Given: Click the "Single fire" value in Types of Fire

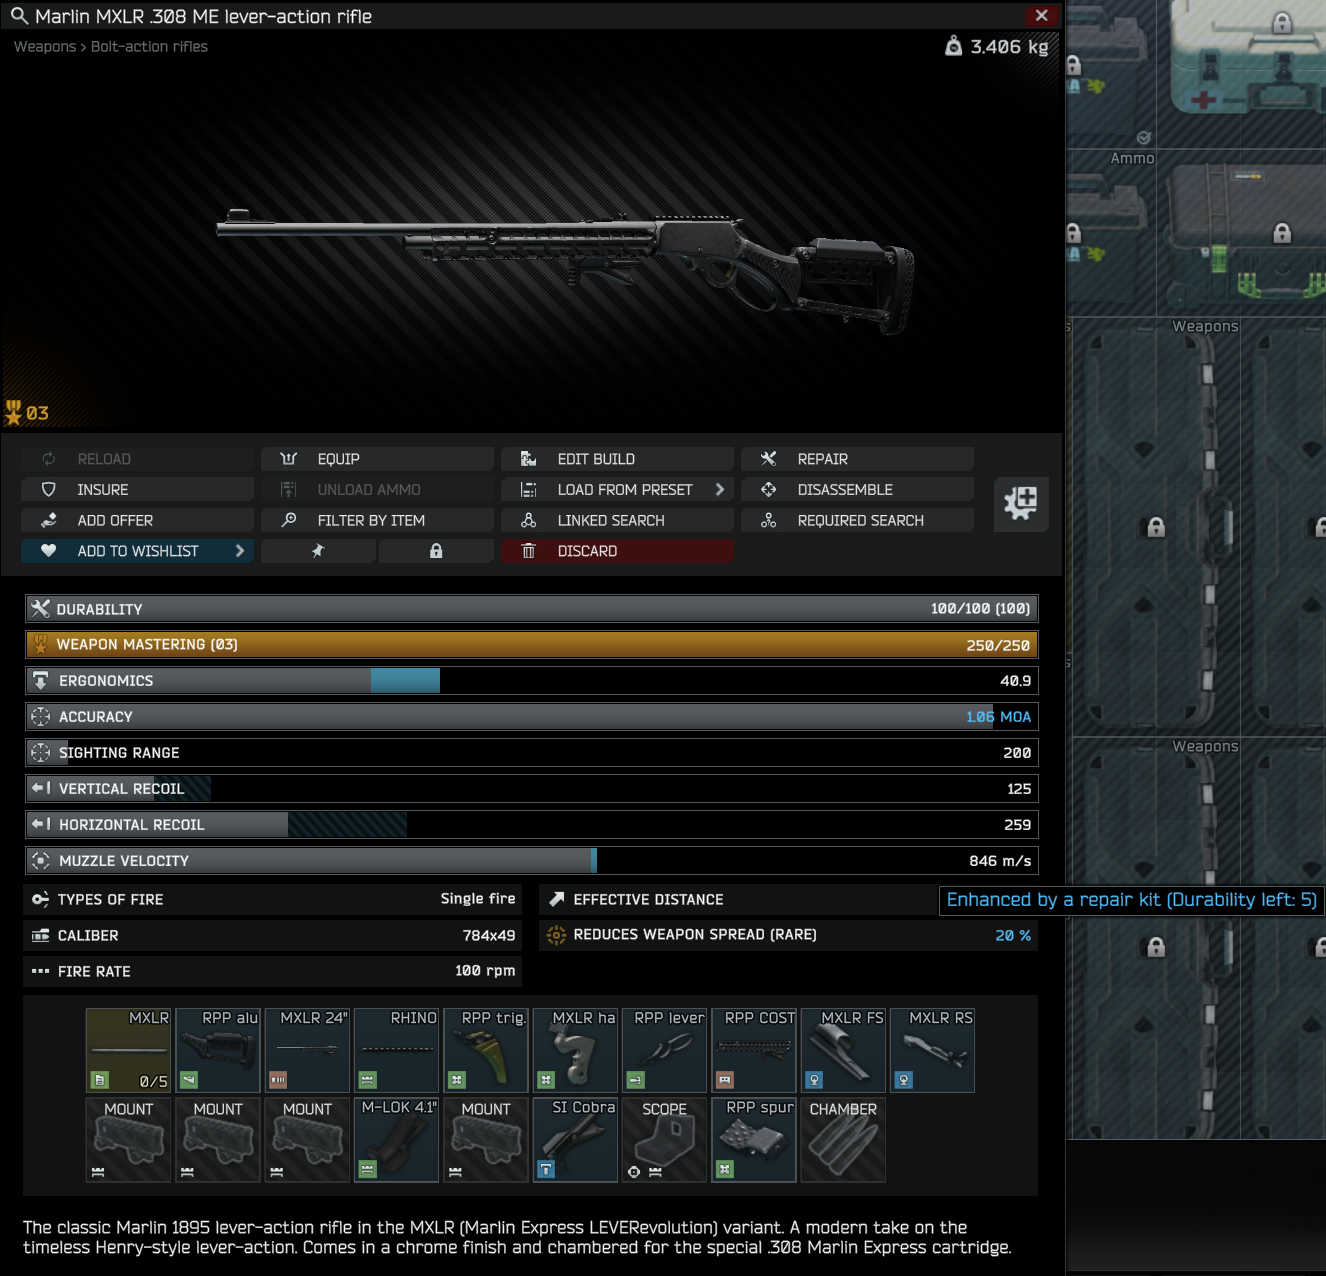Looking at the screenshot, I should point(478,899).
